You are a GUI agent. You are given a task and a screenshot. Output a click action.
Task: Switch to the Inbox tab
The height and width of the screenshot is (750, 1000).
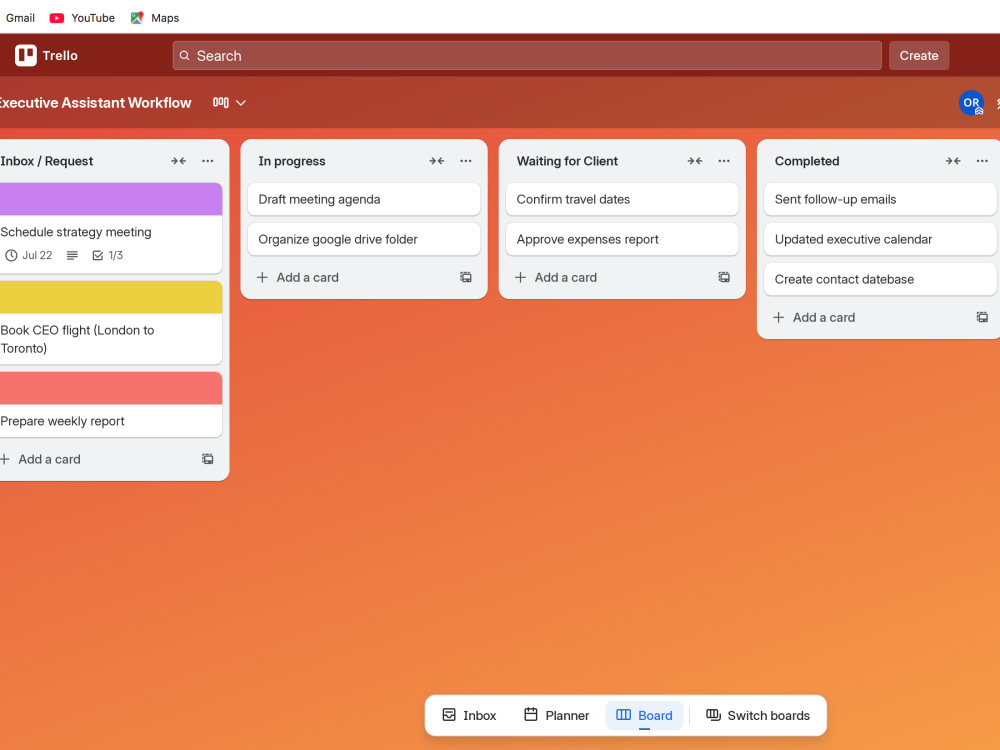point(469,716)
